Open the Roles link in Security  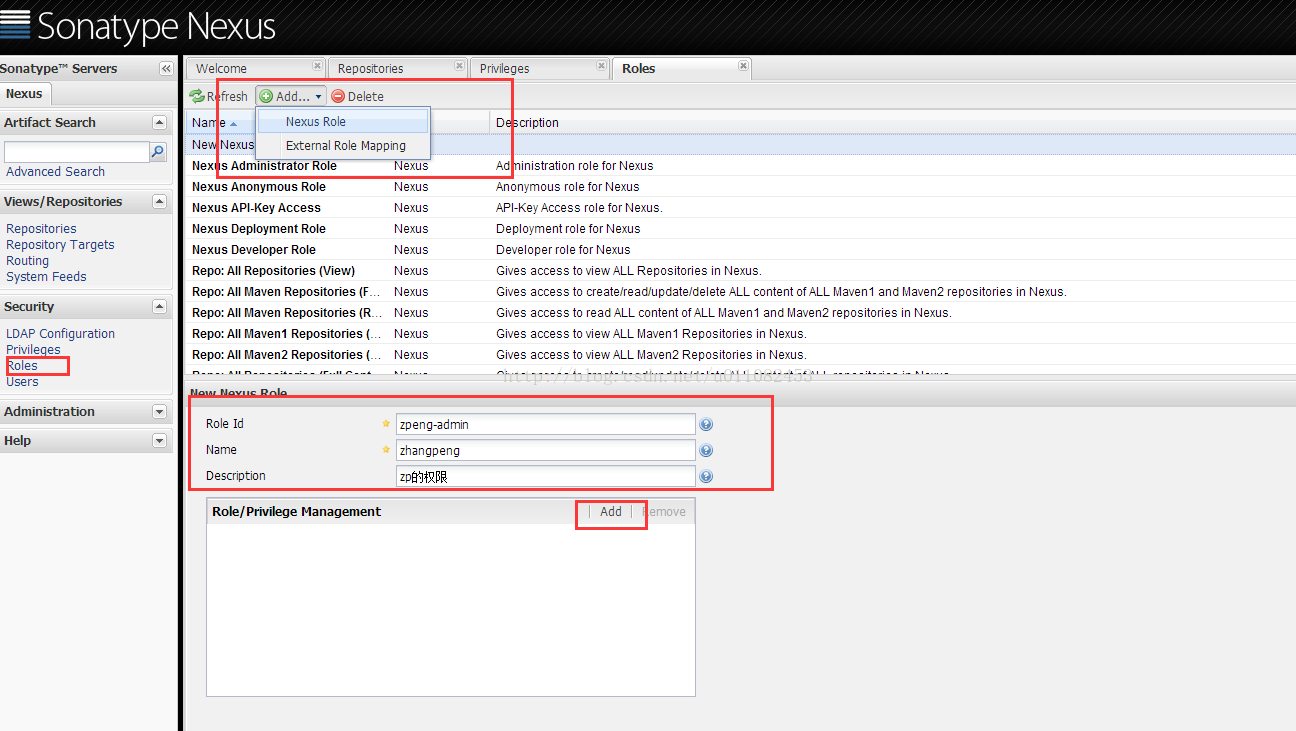point(22,366)
